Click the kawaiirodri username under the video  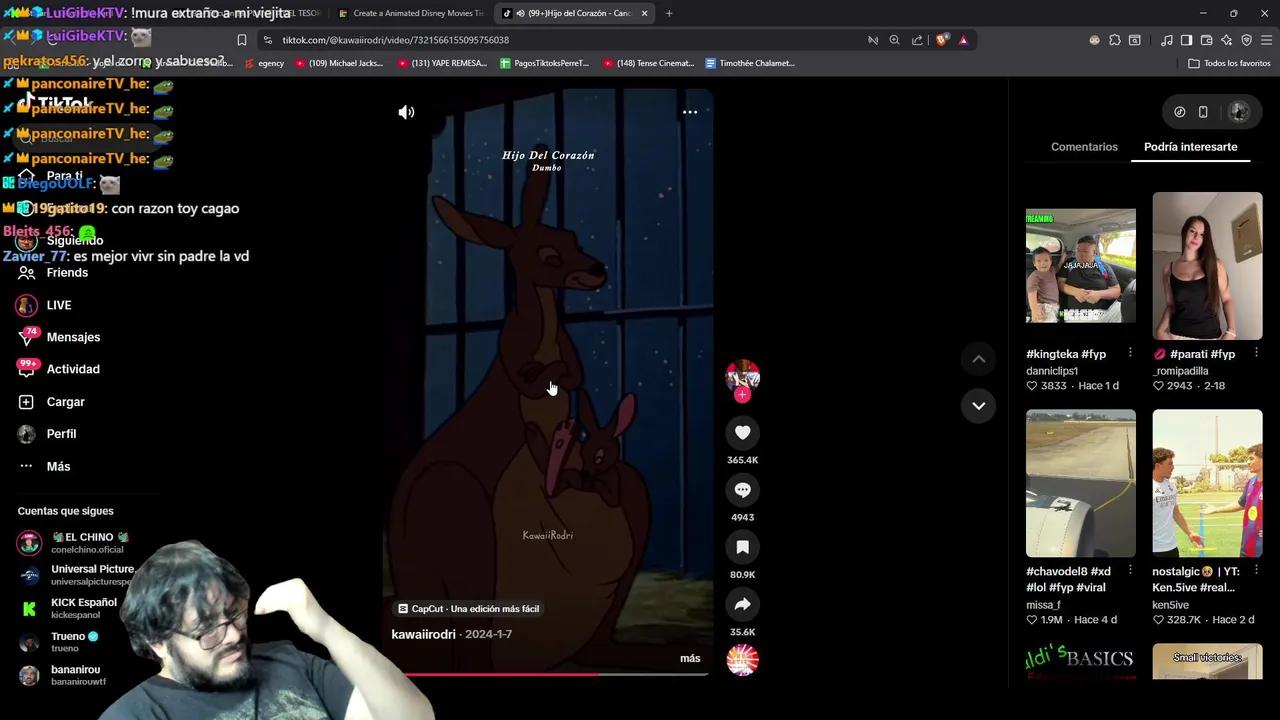(x=423, y=634)
